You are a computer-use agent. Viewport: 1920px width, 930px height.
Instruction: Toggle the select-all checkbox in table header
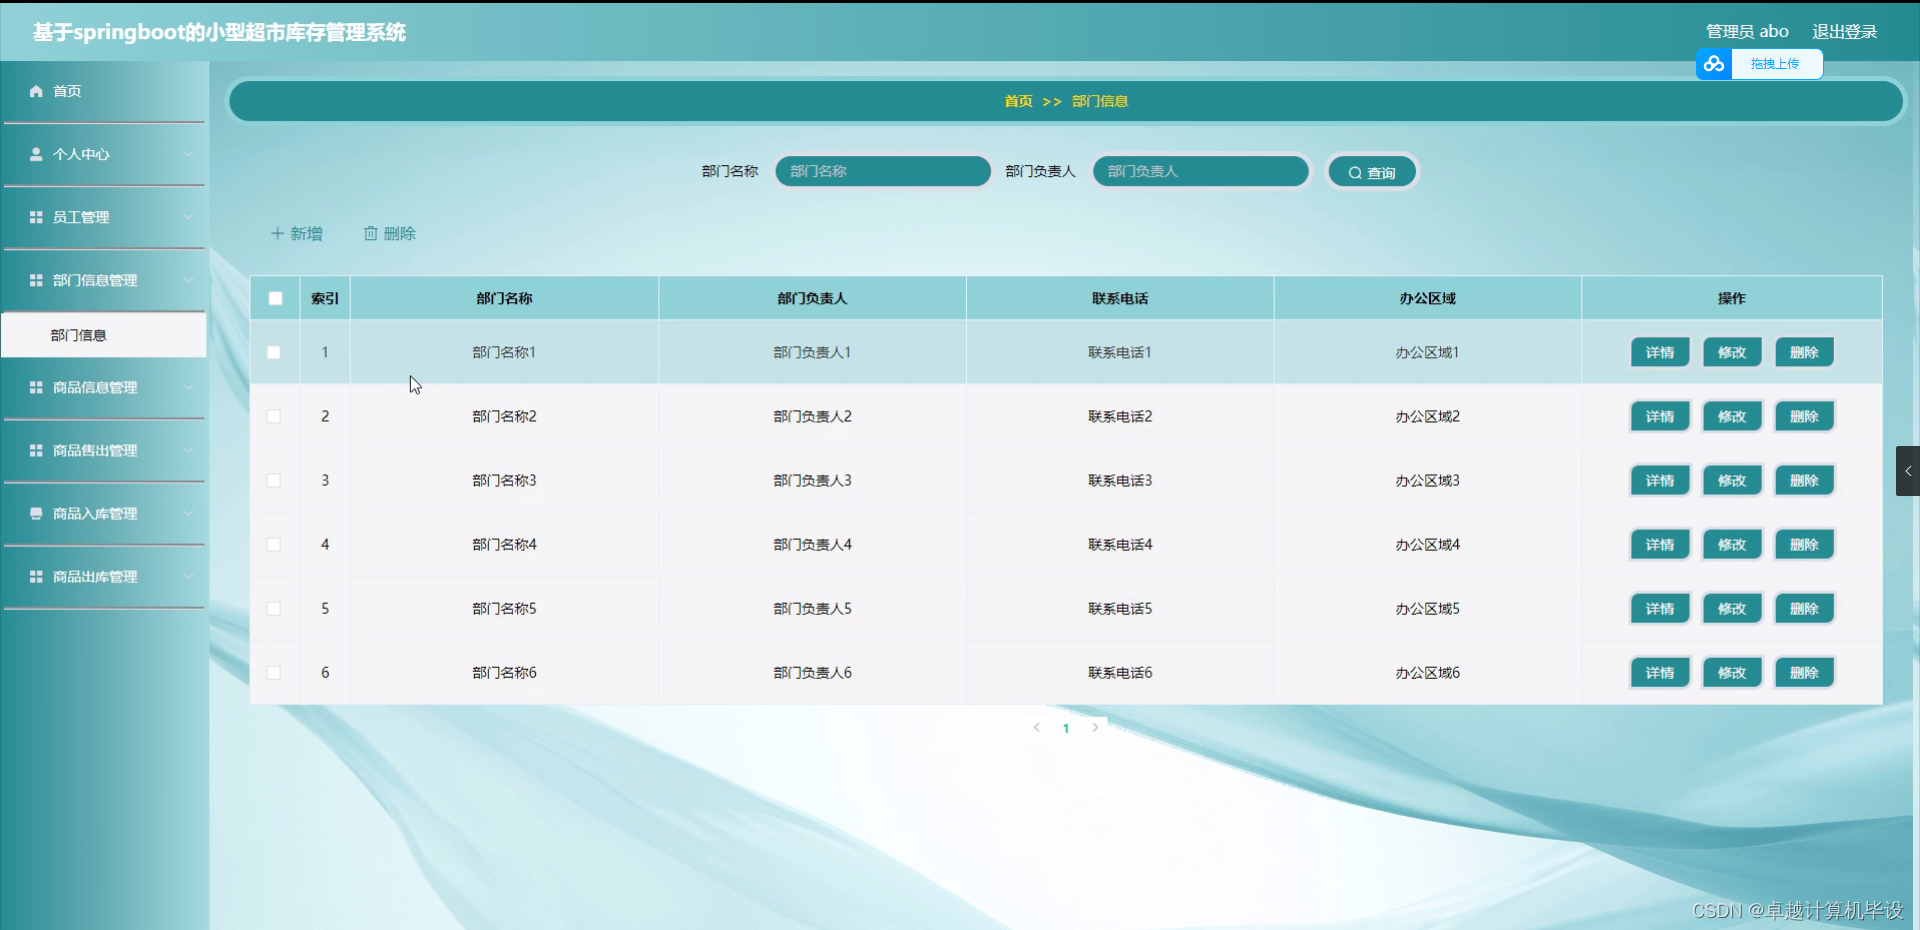(274, 298)
